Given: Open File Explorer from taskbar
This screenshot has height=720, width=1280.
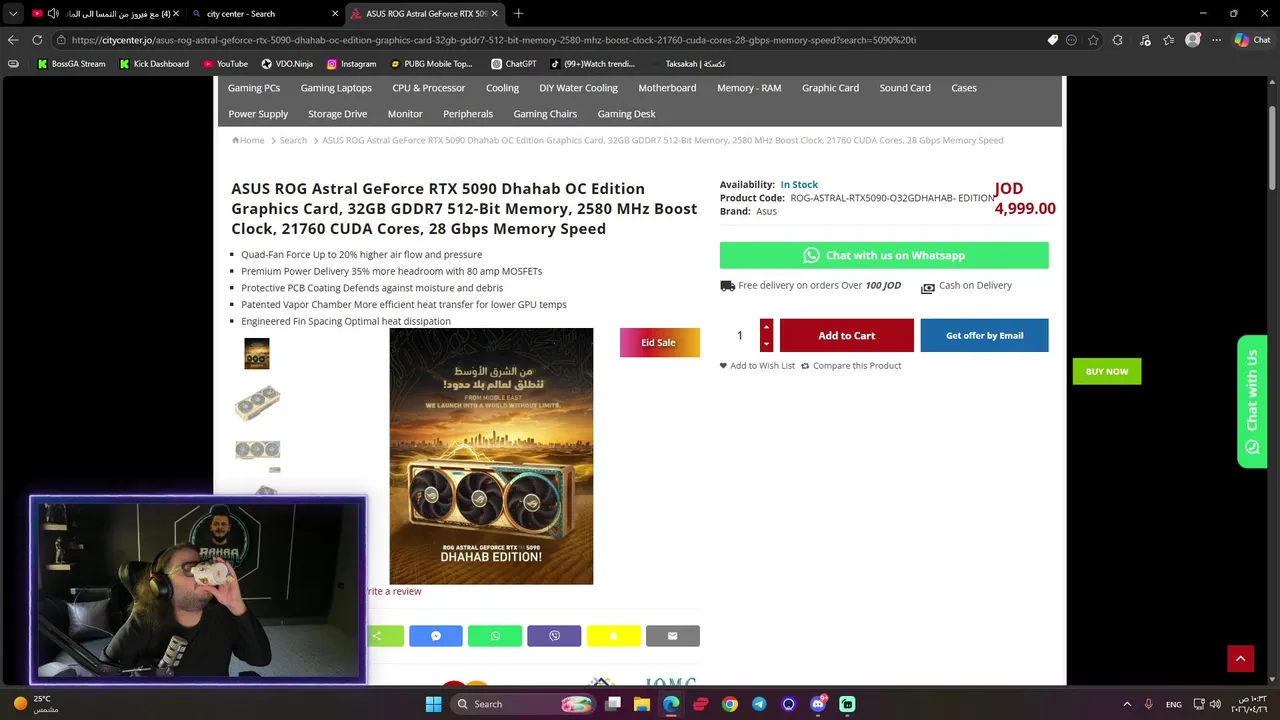Looking at the screenshot, I should point(642,704).
